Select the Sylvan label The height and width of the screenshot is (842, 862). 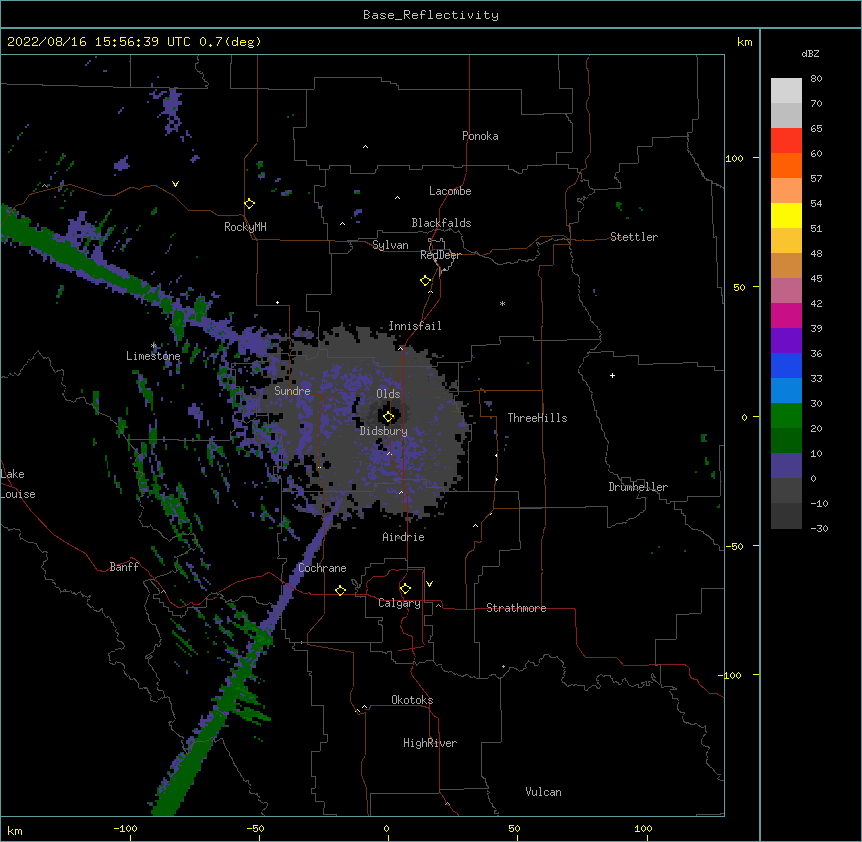point(390,245)
